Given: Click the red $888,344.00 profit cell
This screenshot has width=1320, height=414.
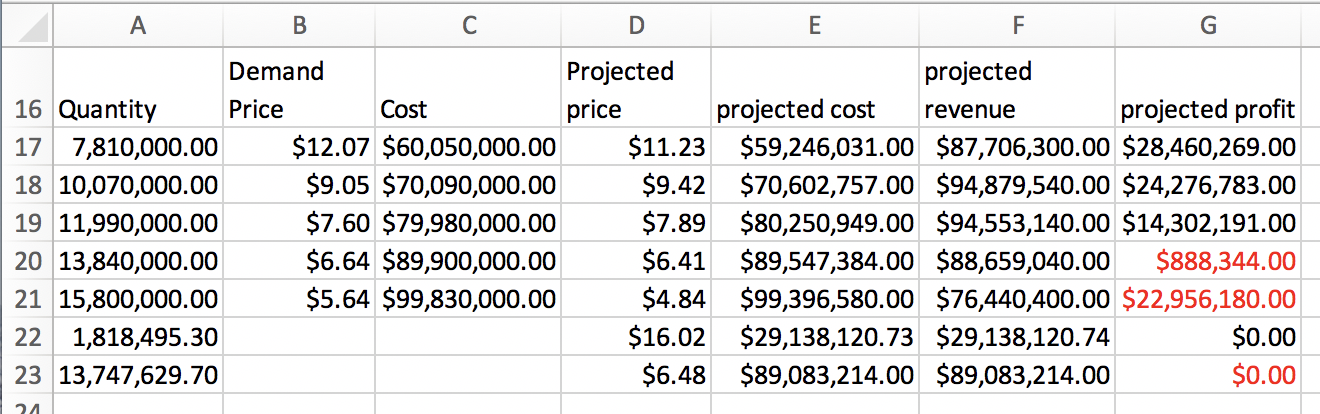Looking at the screenshot, I should click(1207, 262).
